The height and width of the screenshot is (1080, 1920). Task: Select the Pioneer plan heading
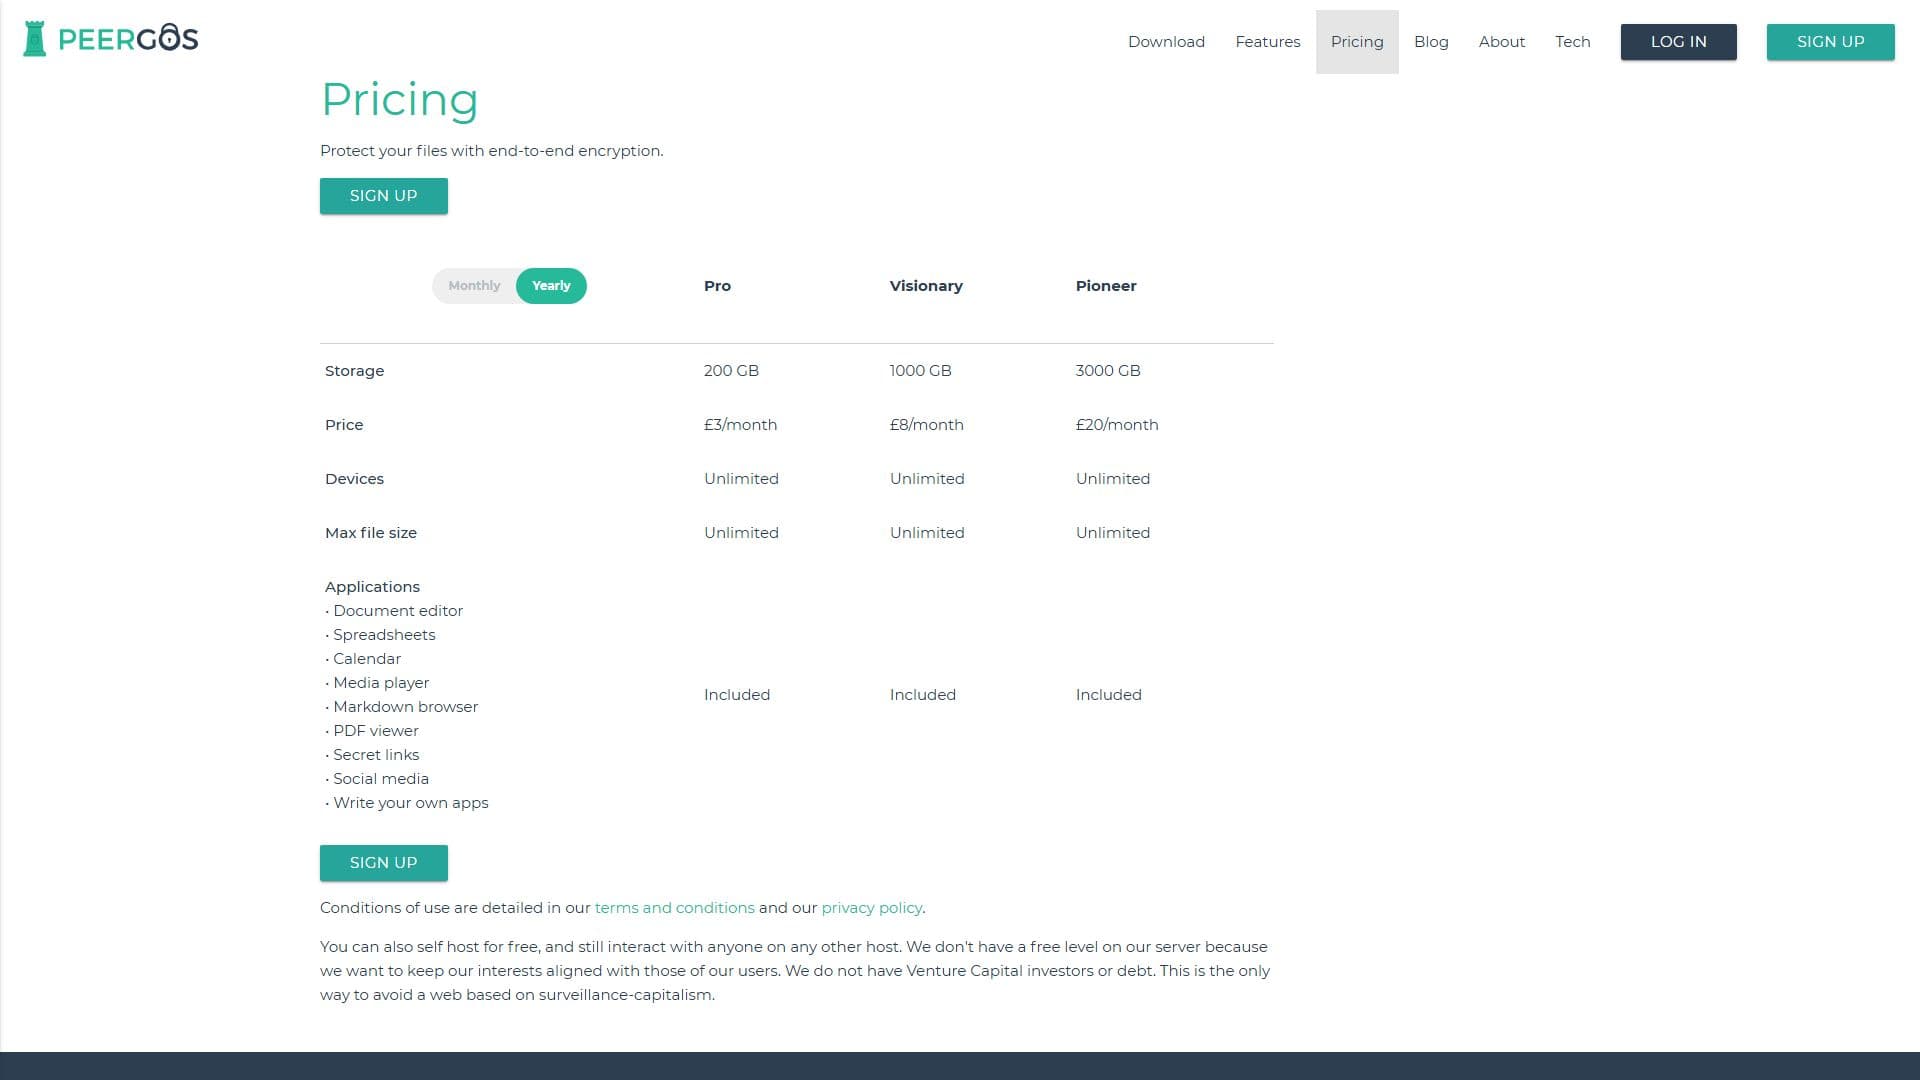click(x=1106, y=286)
